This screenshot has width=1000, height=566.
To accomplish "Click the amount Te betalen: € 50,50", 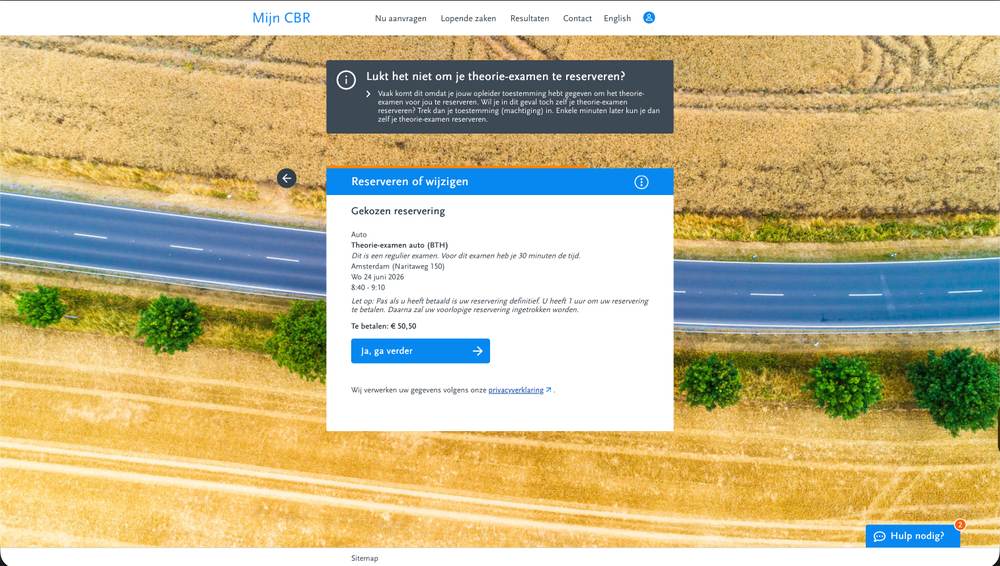I will [383, 326].
